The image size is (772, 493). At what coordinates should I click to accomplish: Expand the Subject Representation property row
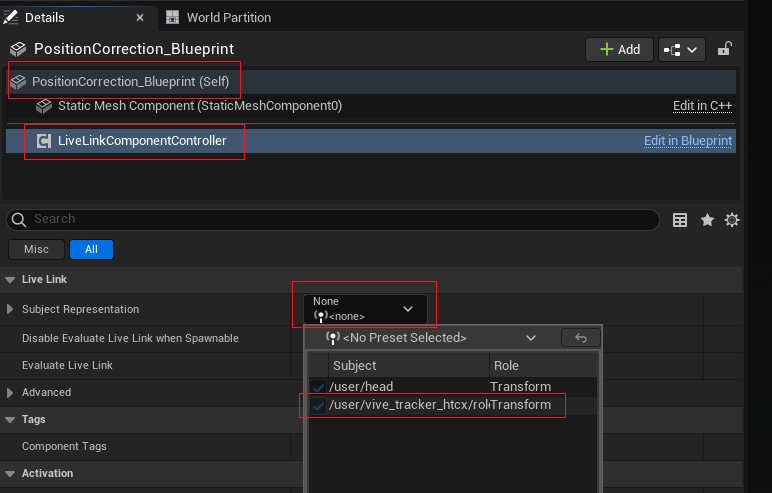[11, 310]
